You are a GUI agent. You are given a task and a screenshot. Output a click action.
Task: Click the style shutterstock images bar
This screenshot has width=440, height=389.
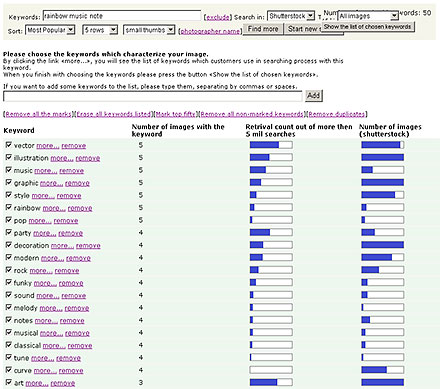(x=383, y=195)
